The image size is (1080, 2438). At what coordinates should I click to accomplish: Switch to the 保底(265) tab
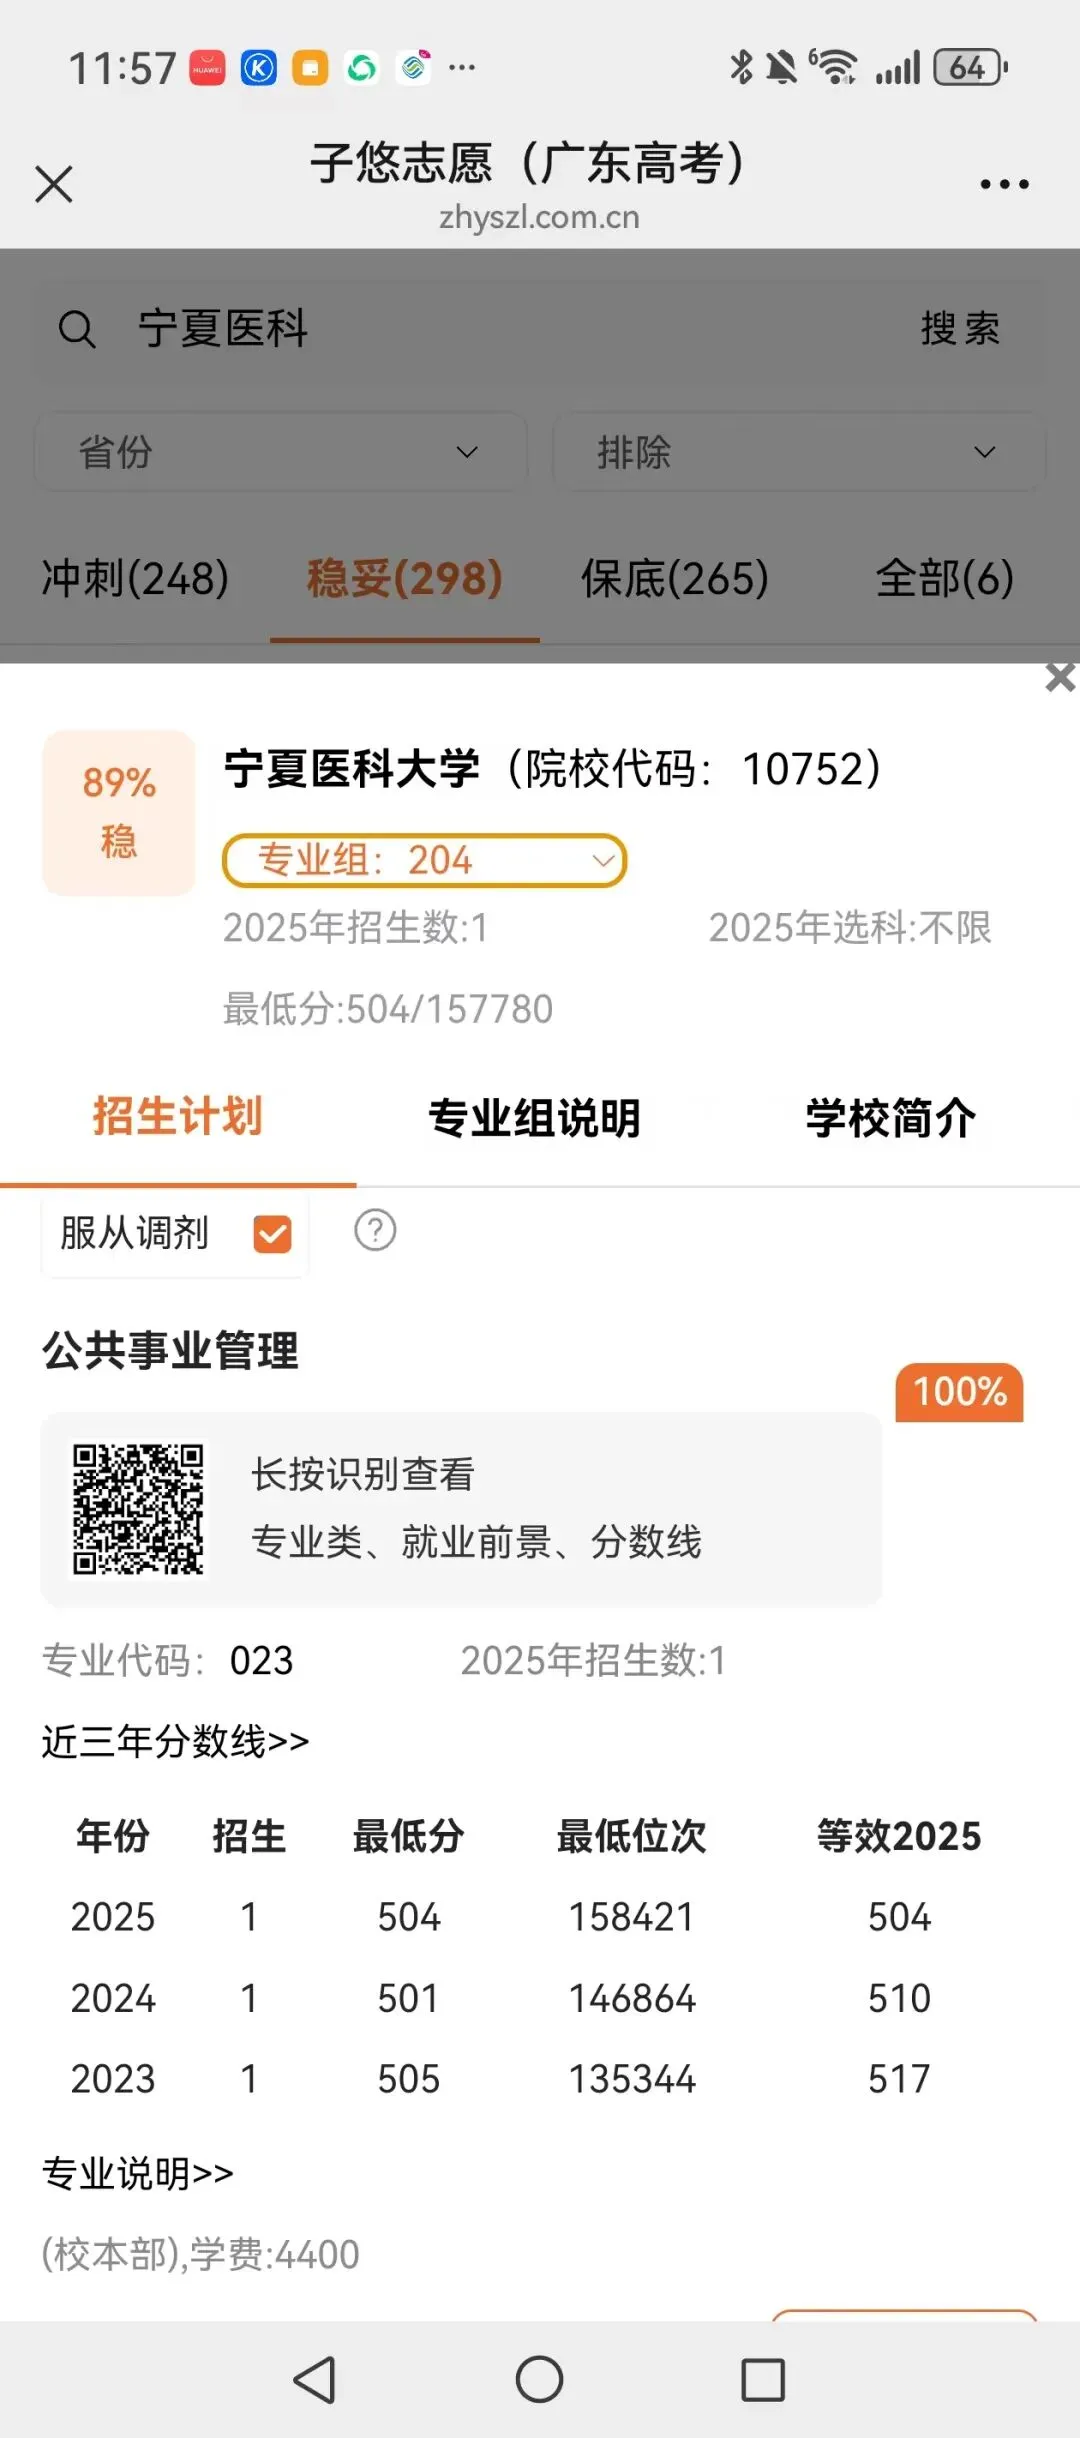click(675, 578)
